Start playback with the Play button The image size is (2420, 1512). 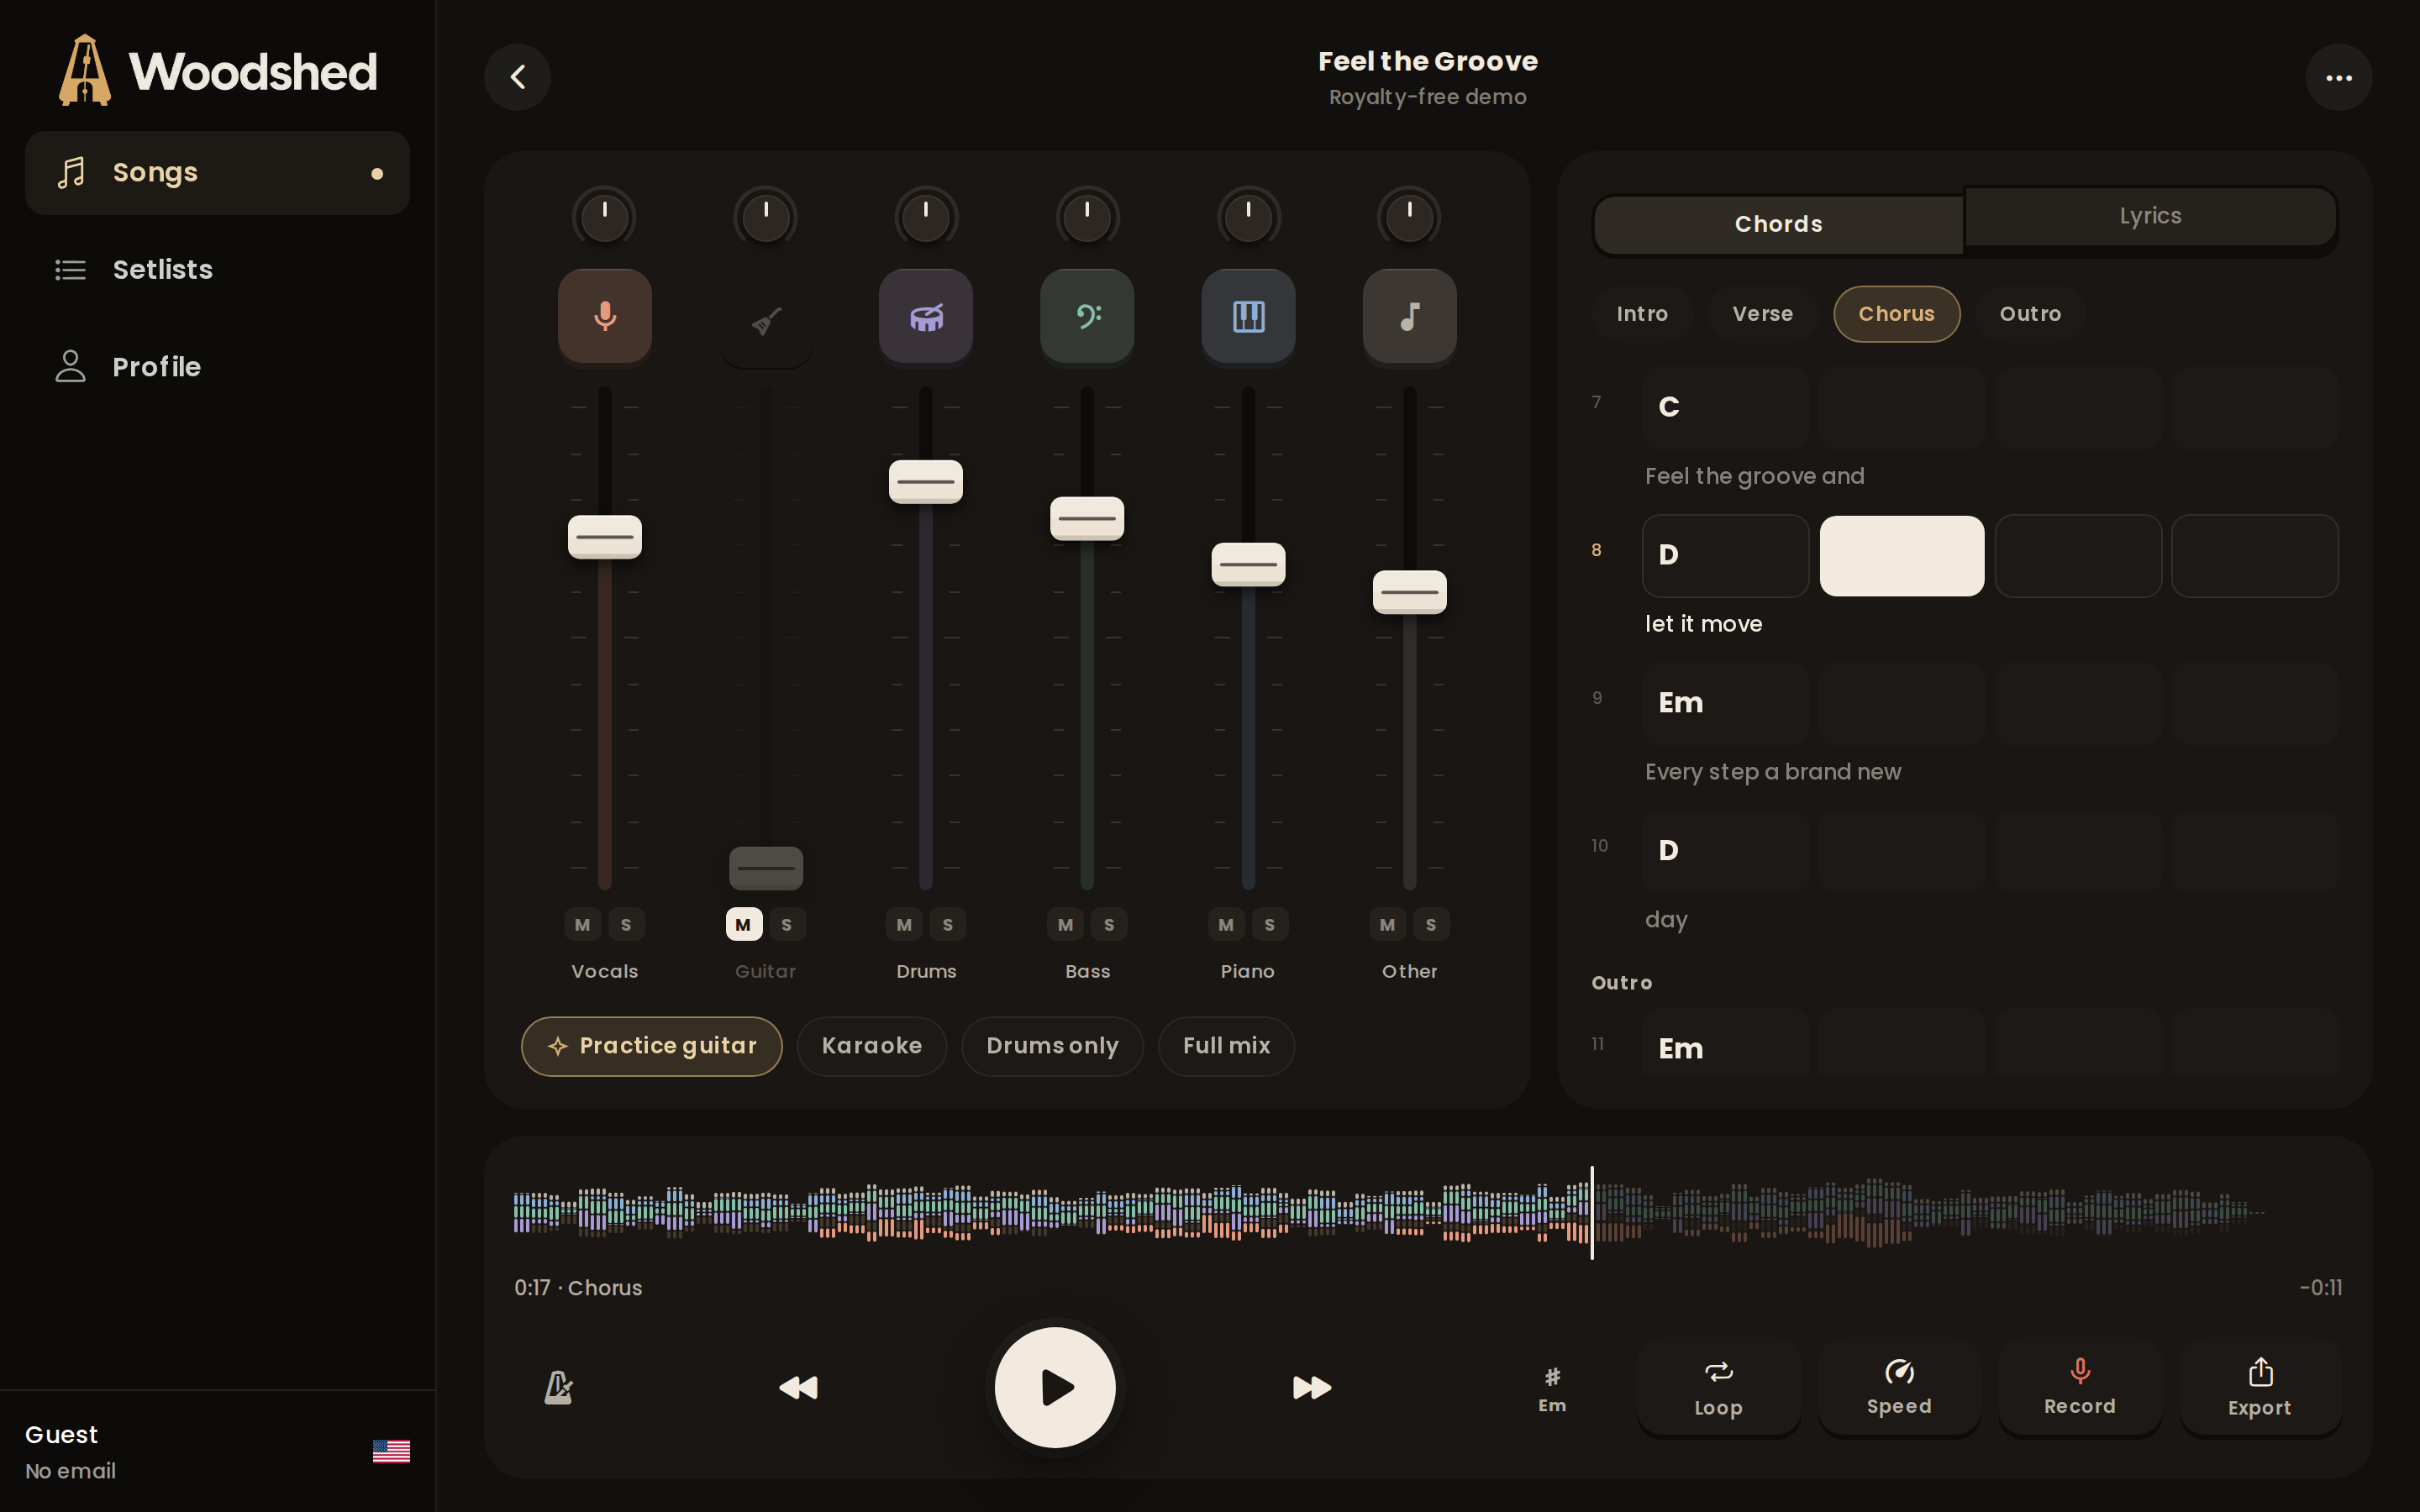coord(1055,1387)
